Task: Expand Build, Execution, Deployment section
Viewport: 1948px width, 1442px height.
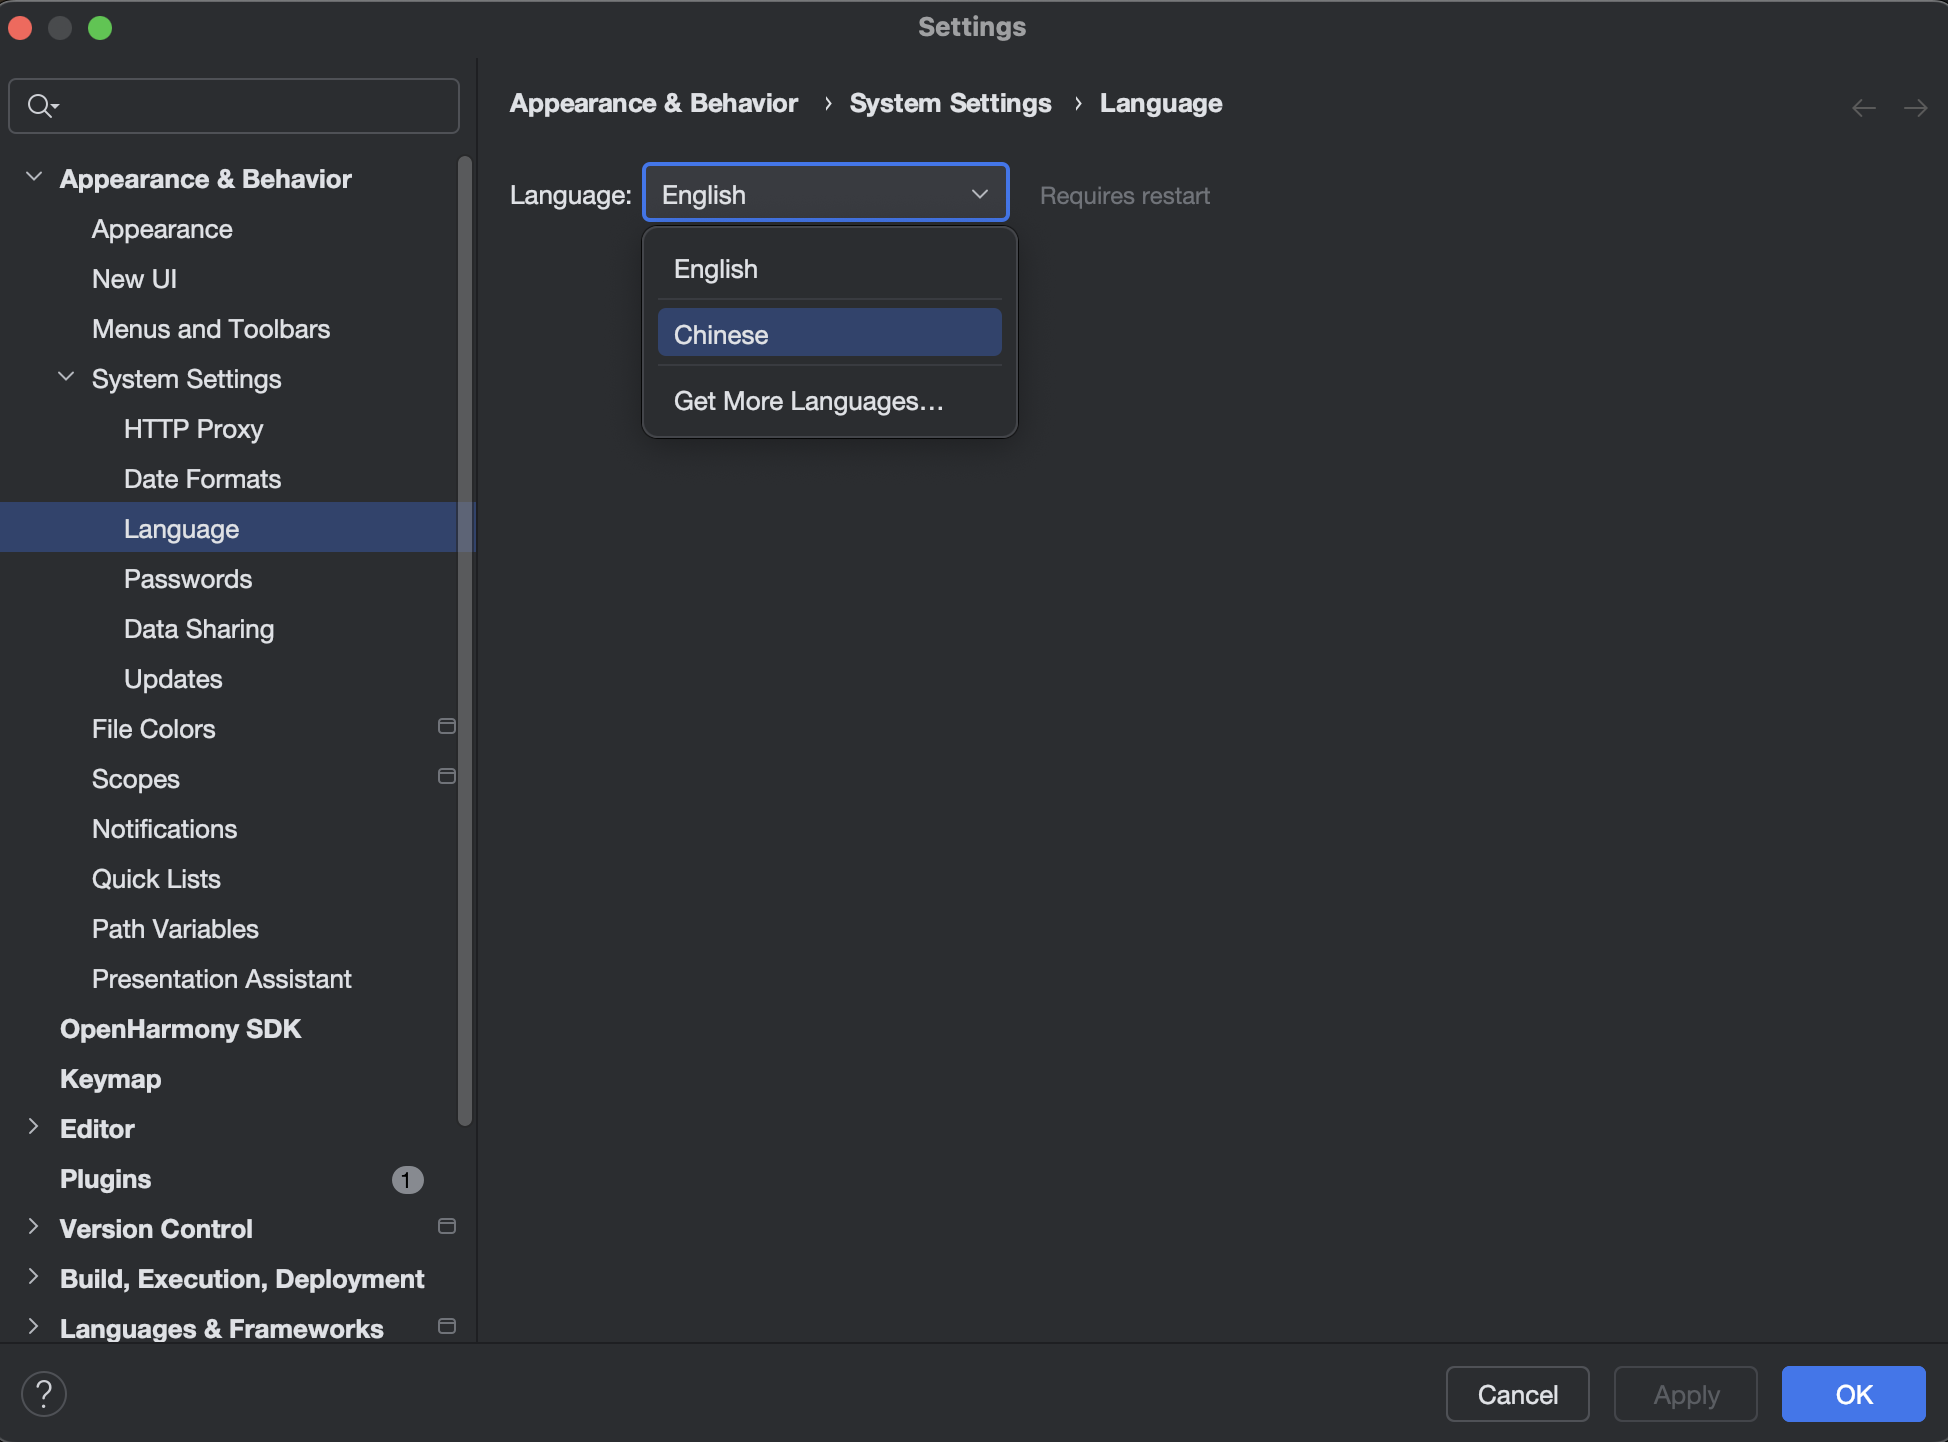Action: click(34, 1277)
